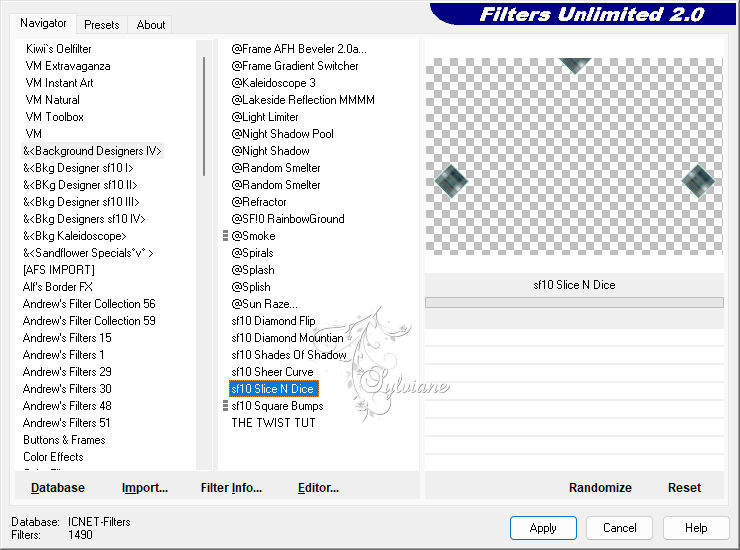The image size is (740, 550).
Task: Choose sf10 Diamond Flip filter
Action: (273, 321)
